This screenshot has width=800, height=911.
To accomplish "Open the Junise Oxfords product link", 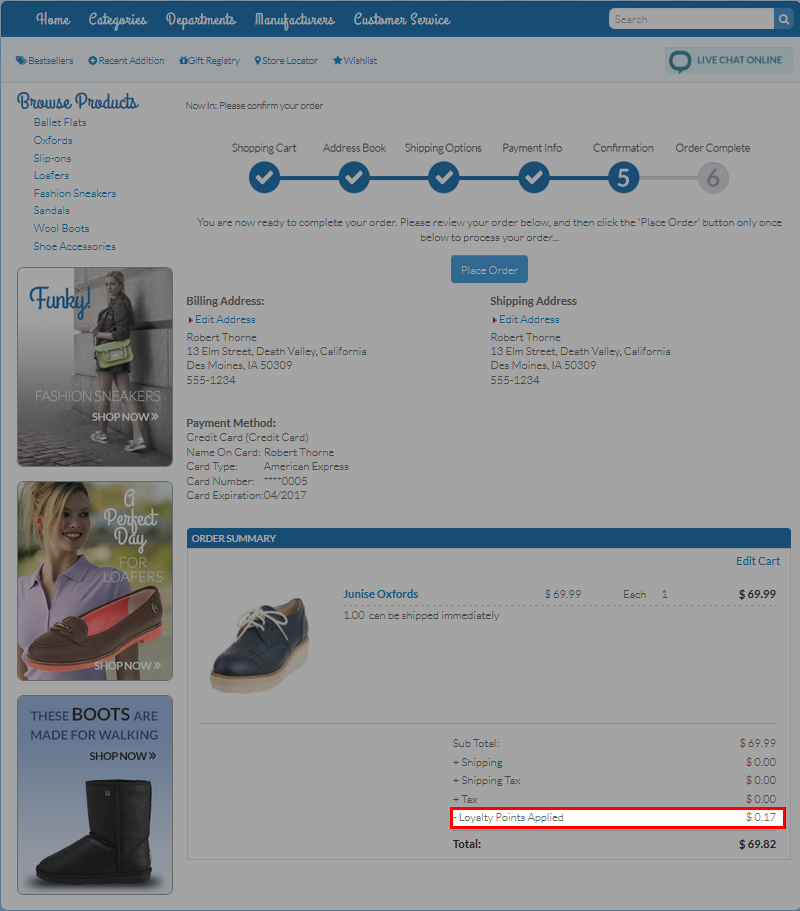I will pos(381,594).
